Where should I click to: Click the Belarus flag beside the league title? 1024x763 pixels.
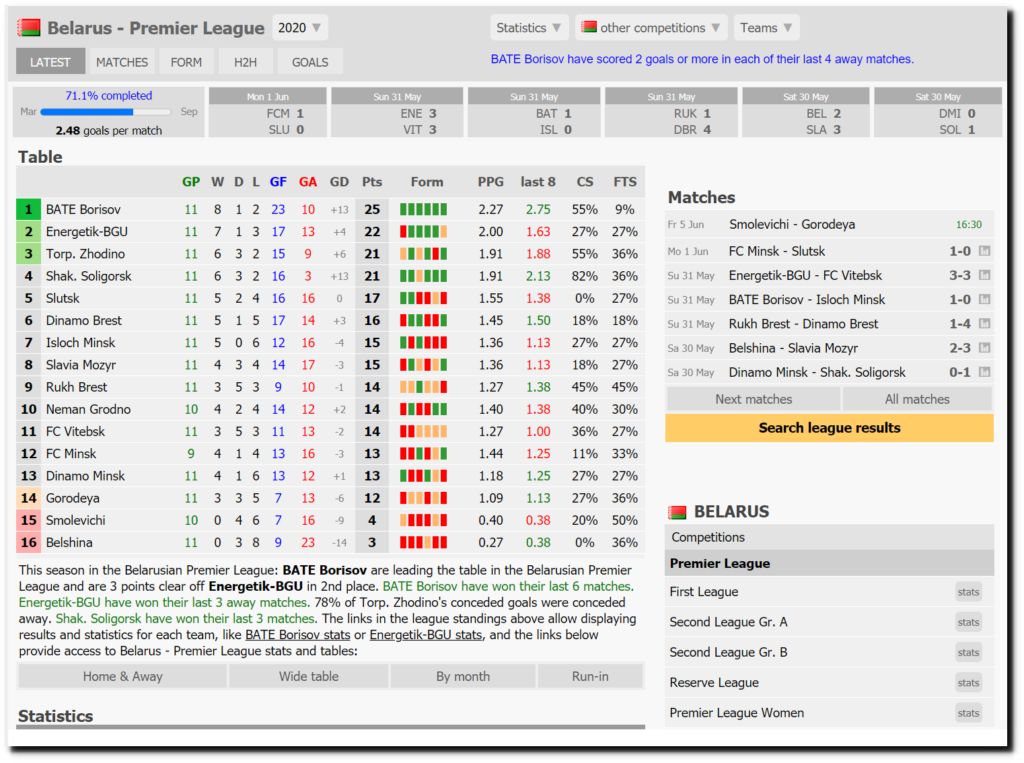coord(29,28)
